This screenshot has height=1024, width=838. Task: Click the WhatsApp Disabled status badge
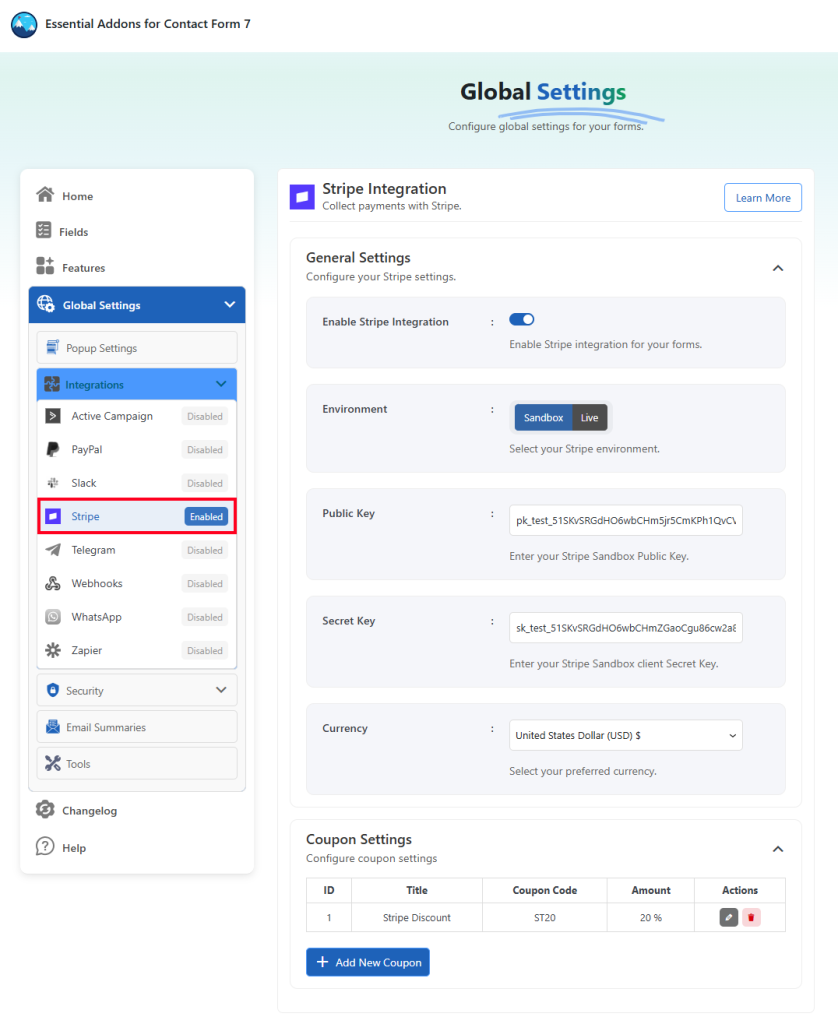[205, 617]
